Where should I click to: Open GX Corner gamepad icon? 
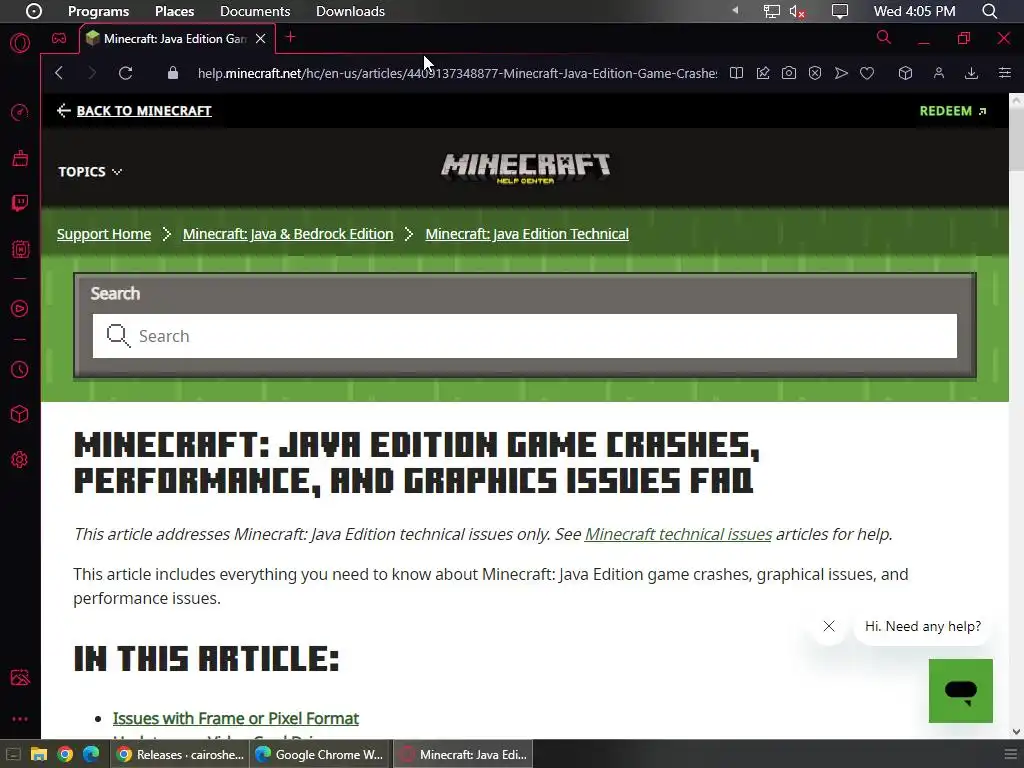[59, 38]
